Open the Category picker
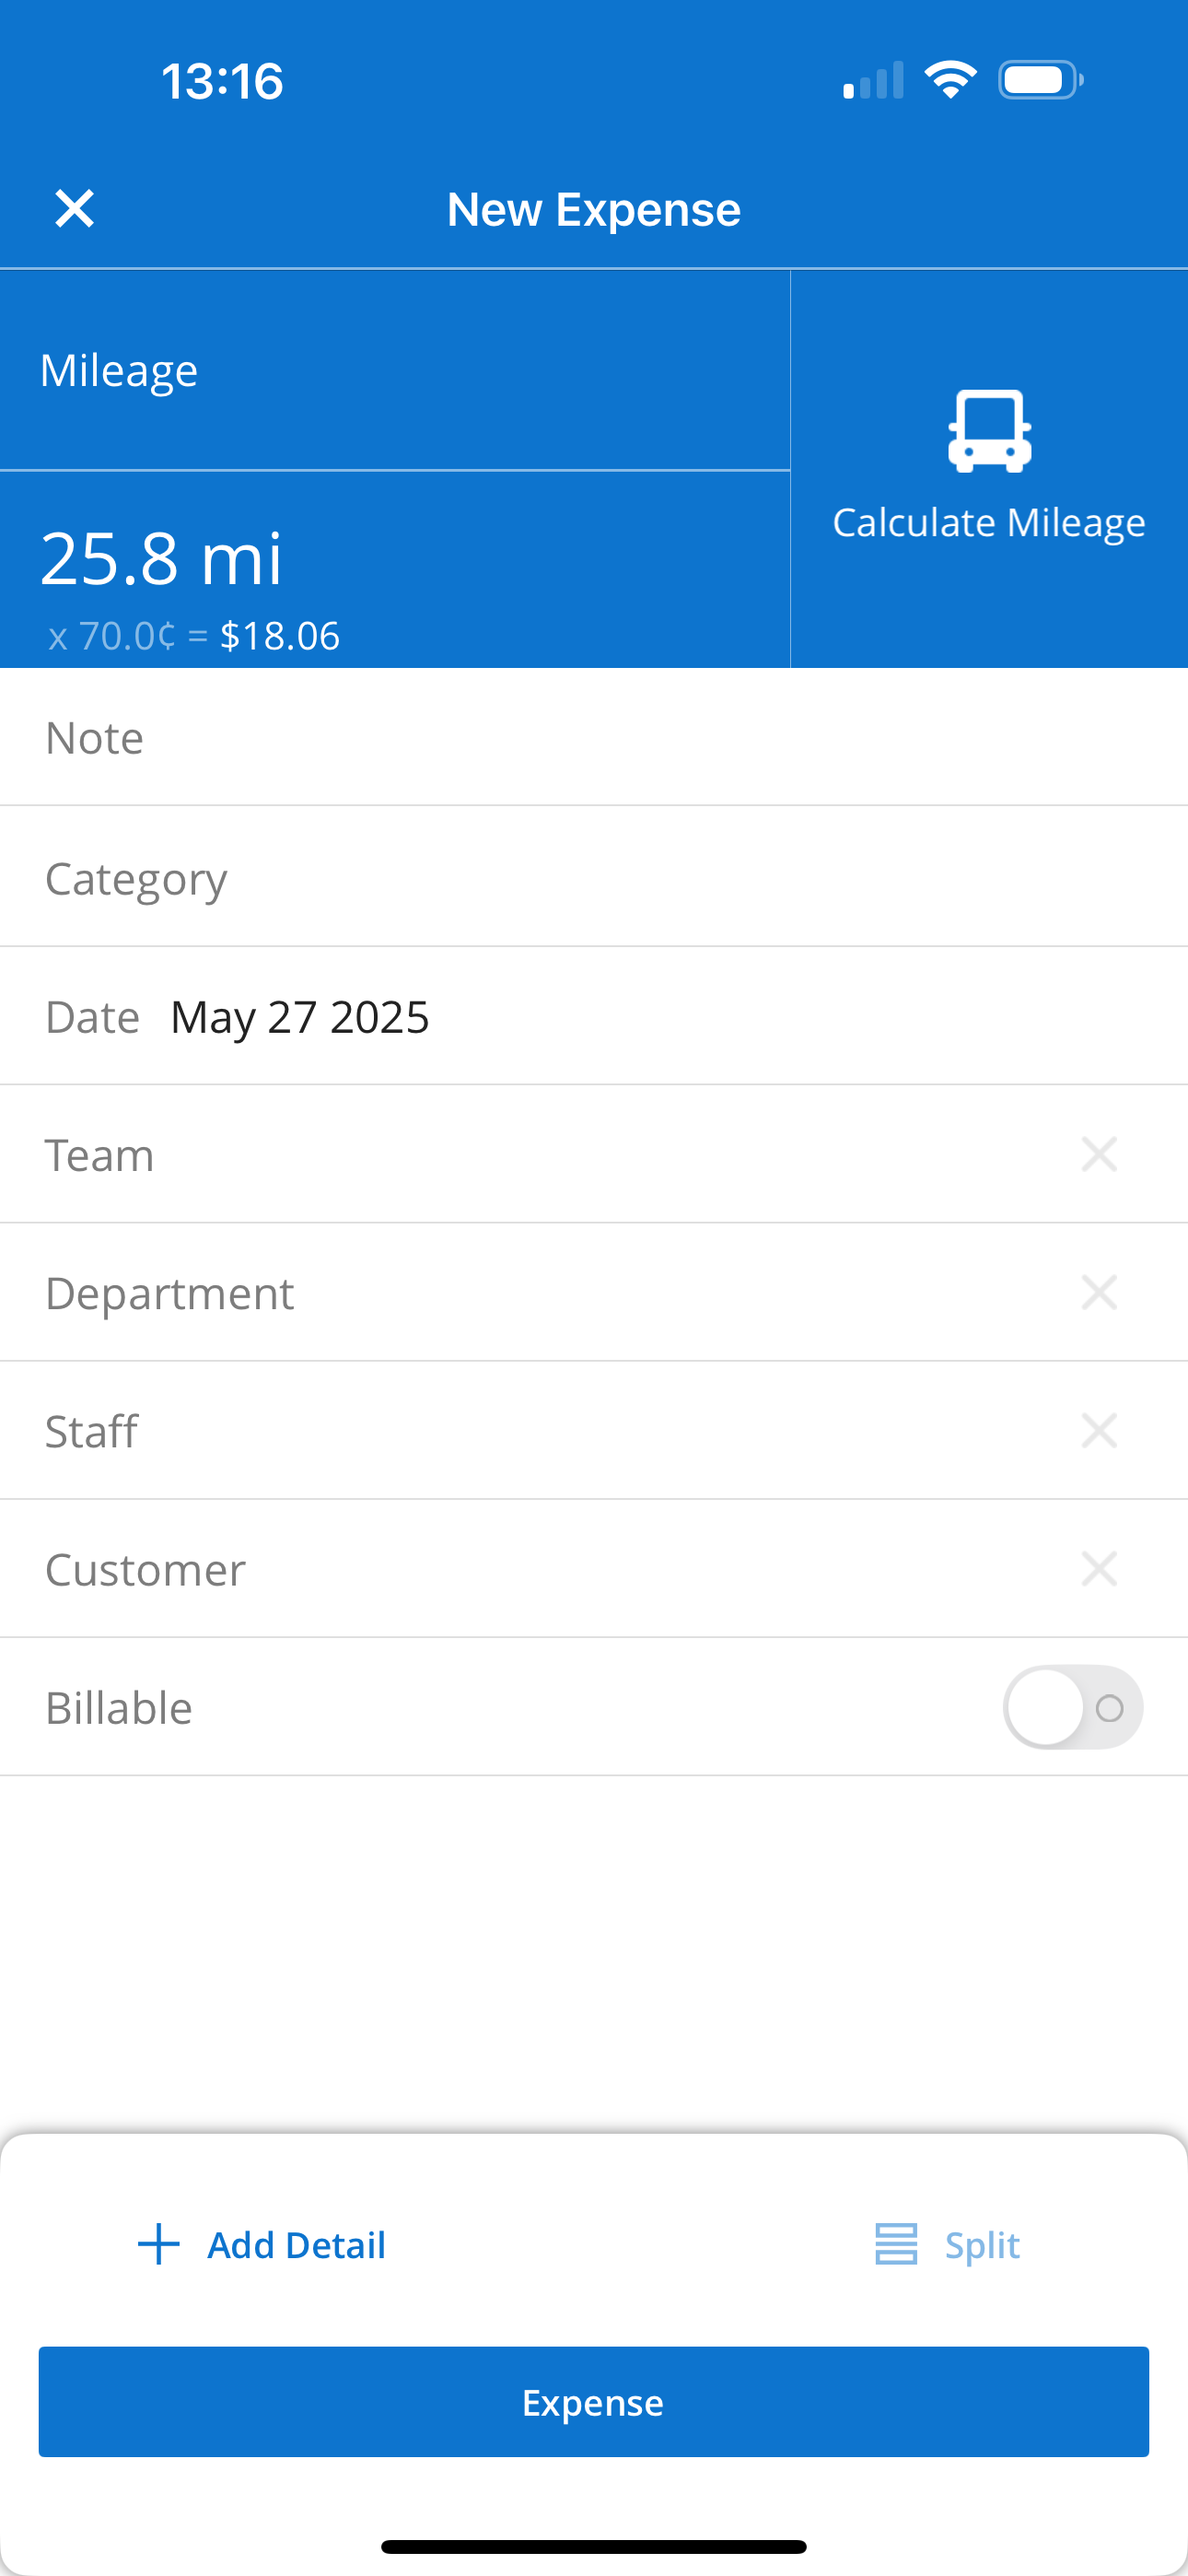The height and width of the screenshot is (2576, 1188). tap(594, 878)
